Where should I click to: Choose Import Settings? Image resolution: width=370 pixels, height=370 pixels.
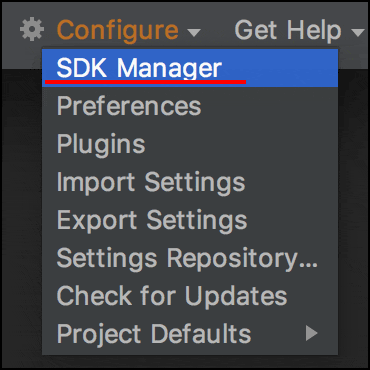click(190, 182)
